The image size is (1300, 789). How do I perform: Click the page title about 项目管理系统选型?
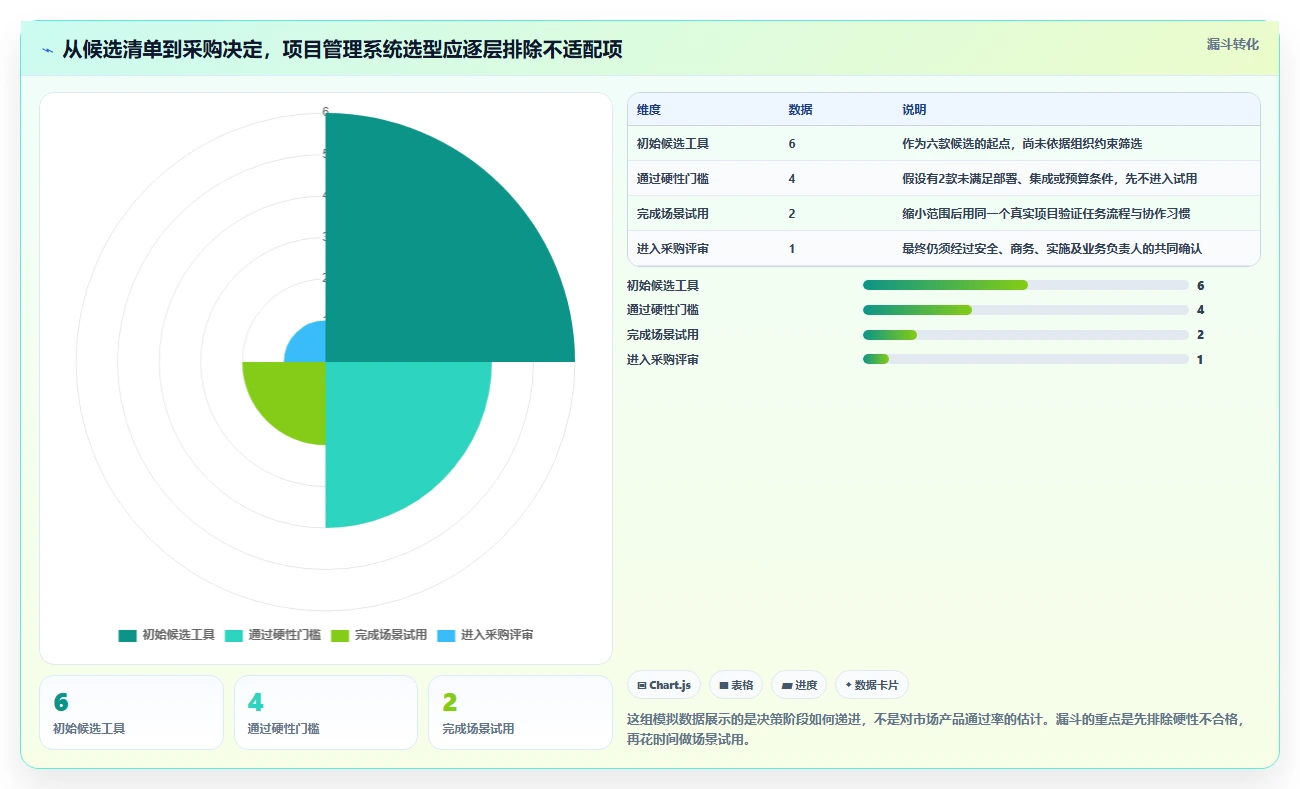pos(342,50)
